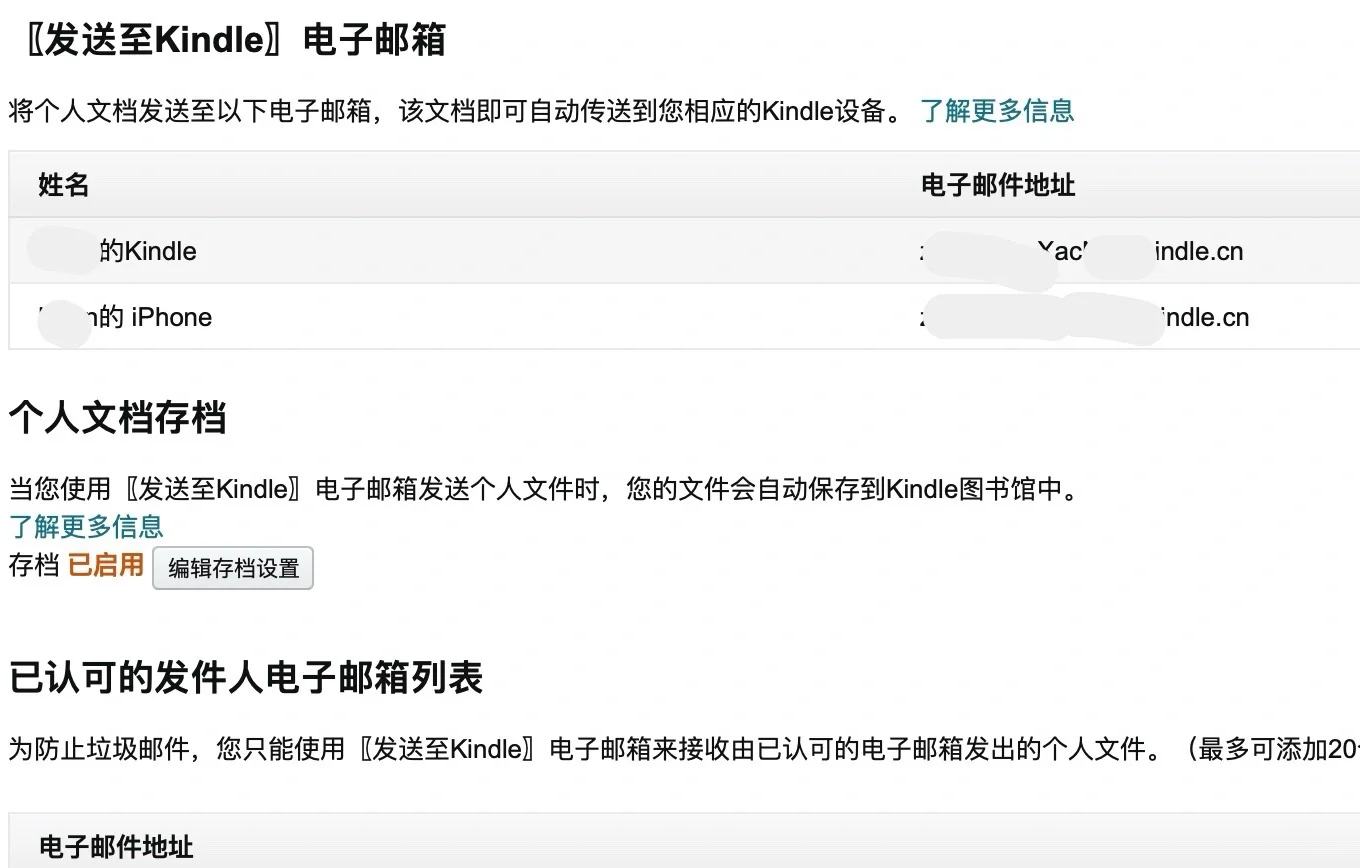Click the iPhone device's kindle.cn email address
This screenshot has width=1360, height=868.
(1085, 317)
